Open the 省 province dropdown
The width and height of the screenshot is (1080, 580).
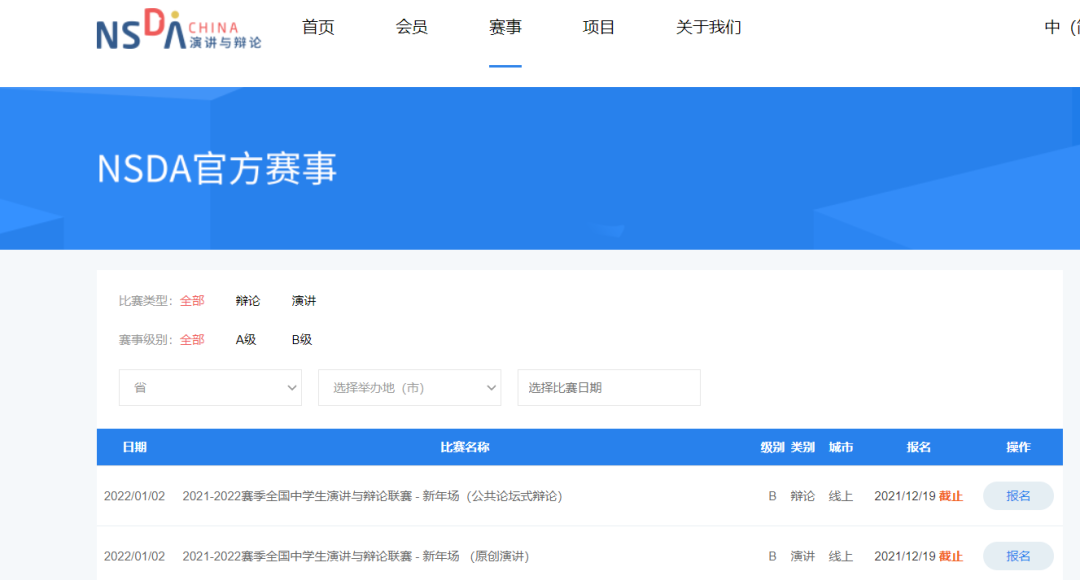[210, 388]
